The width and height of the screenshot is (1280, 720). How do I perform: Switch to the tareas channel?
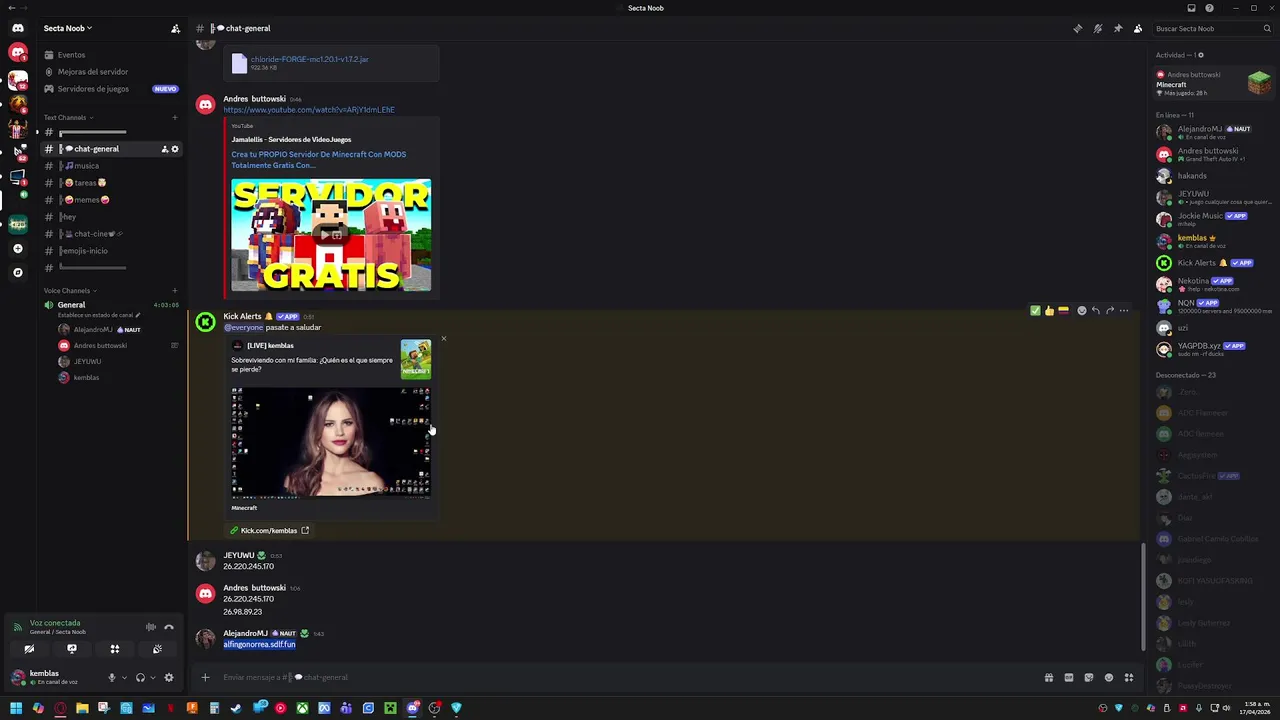[111, 183]
